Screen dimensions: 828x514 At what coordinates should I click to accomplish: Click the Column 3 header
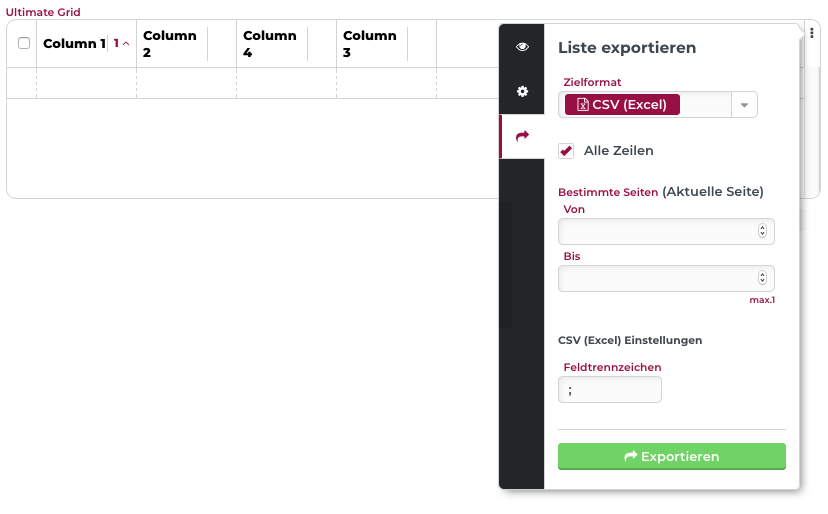coord(370,44)
